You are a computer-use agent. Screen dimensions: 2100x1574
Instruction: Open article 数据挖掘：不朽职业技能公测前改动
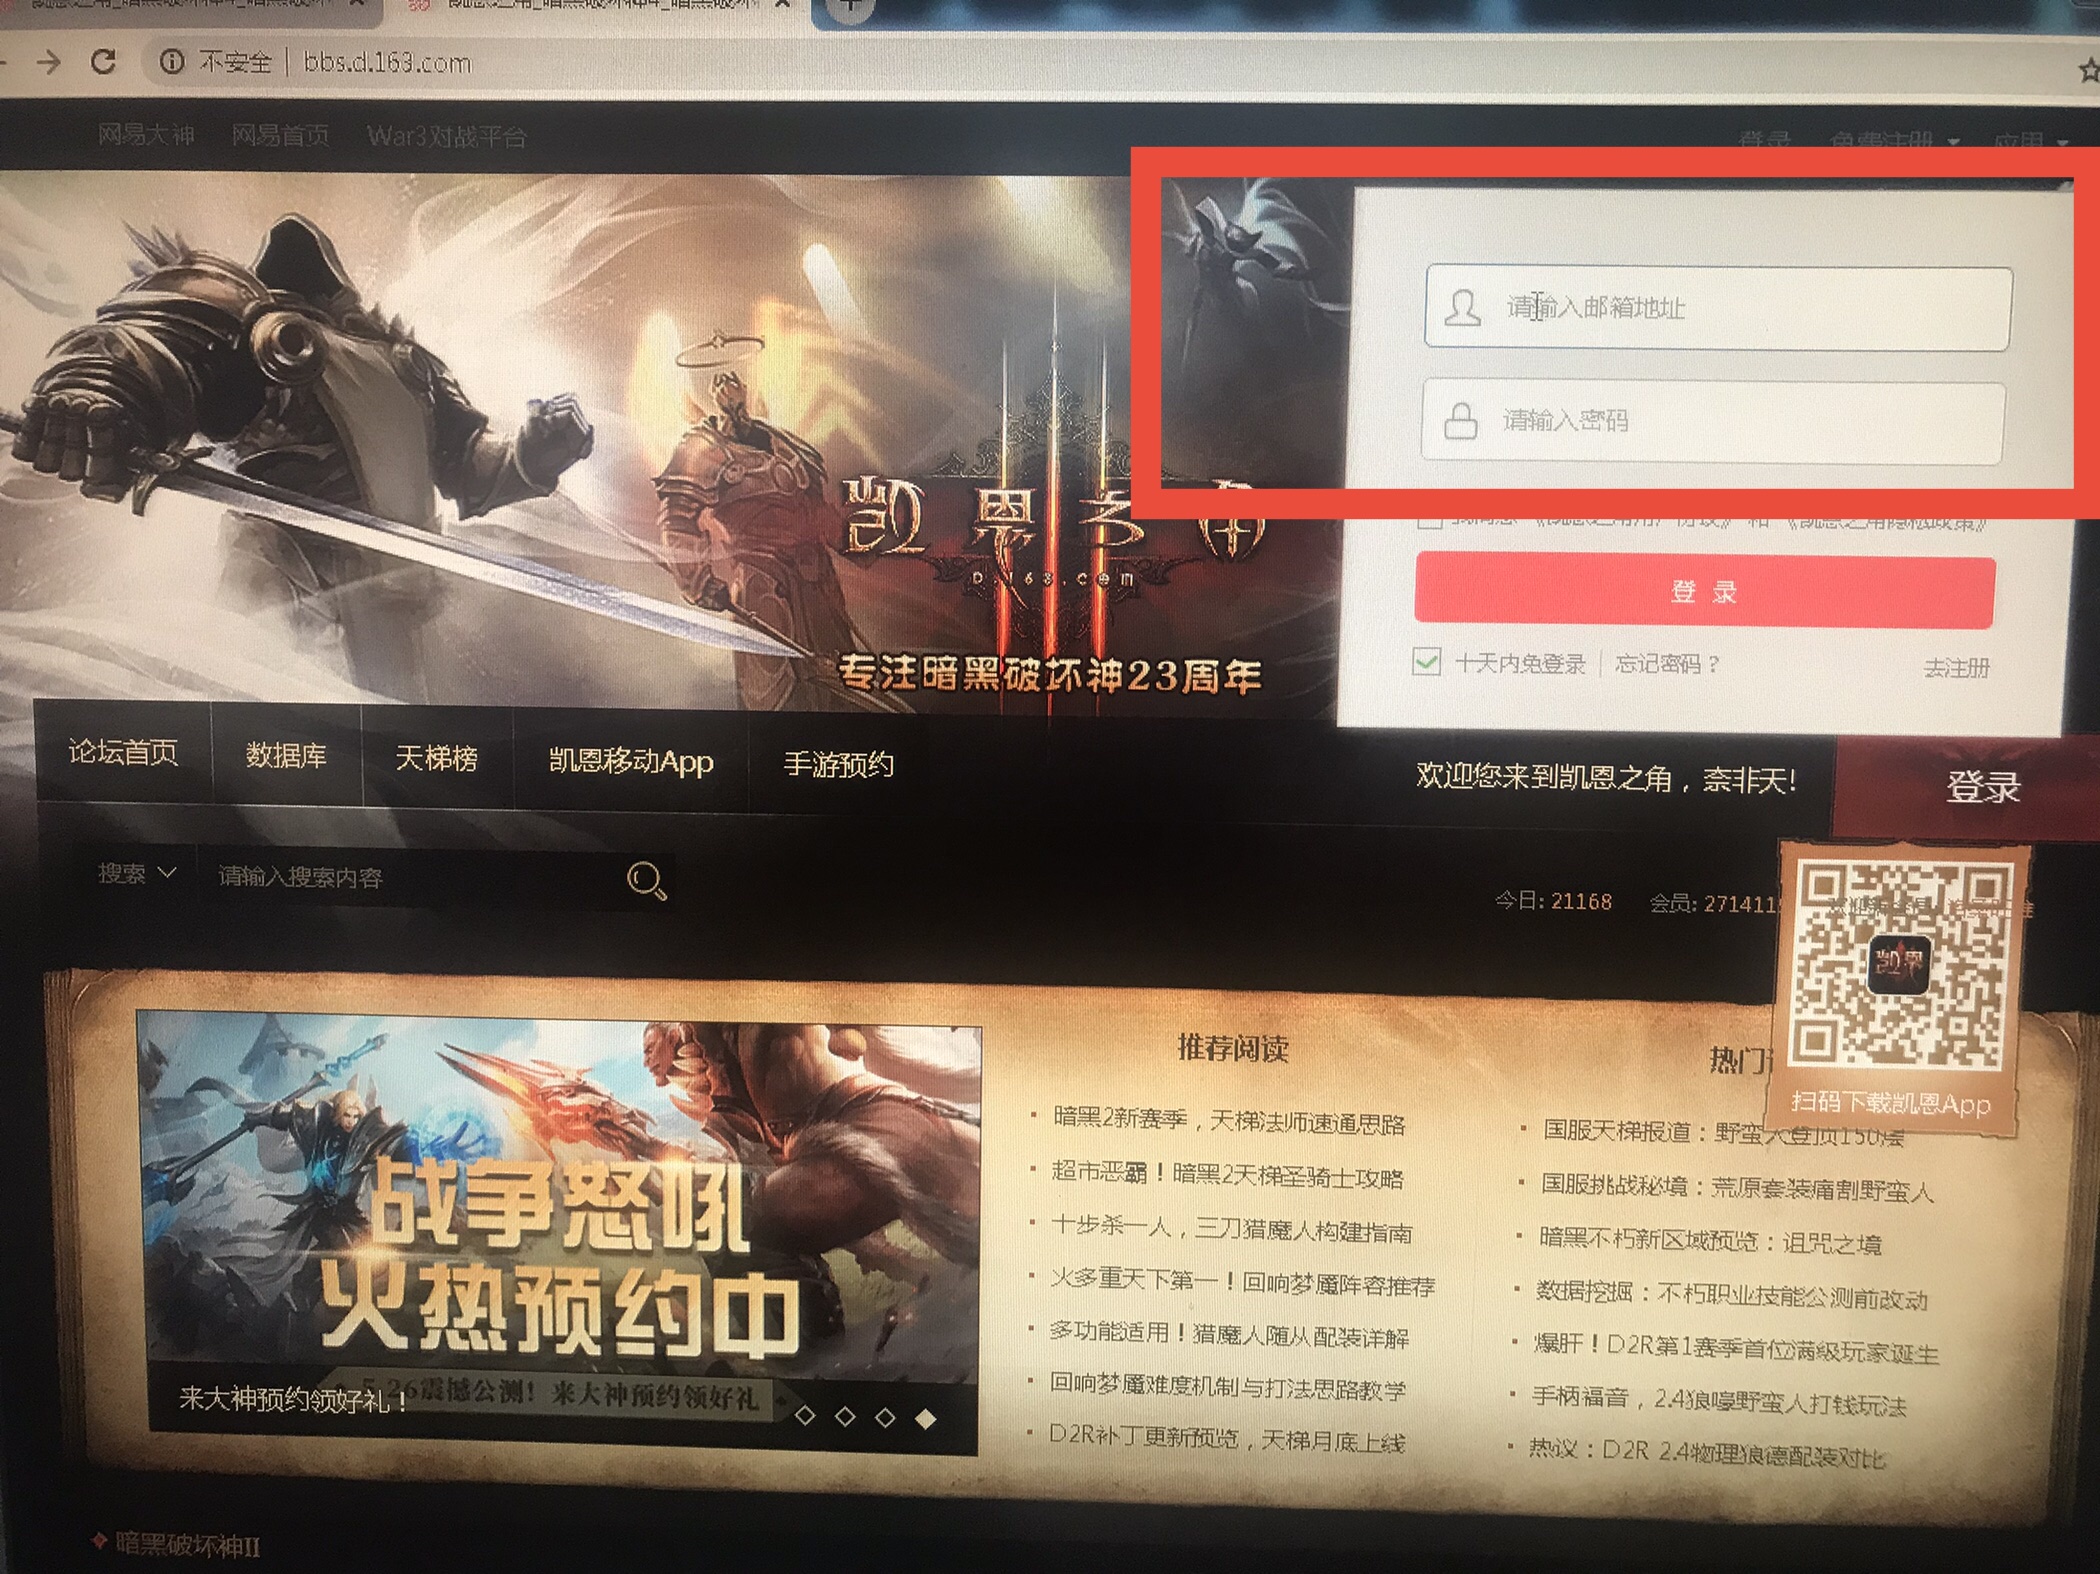(x=1732, y=1297)
